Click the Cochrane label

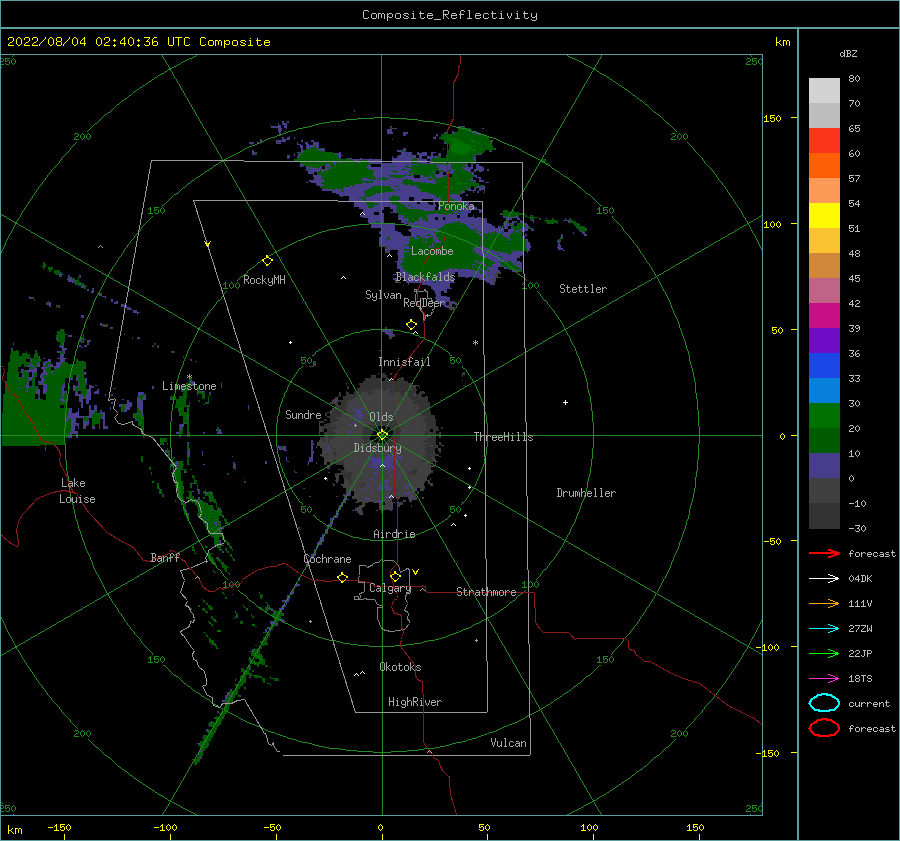[327, 559]
